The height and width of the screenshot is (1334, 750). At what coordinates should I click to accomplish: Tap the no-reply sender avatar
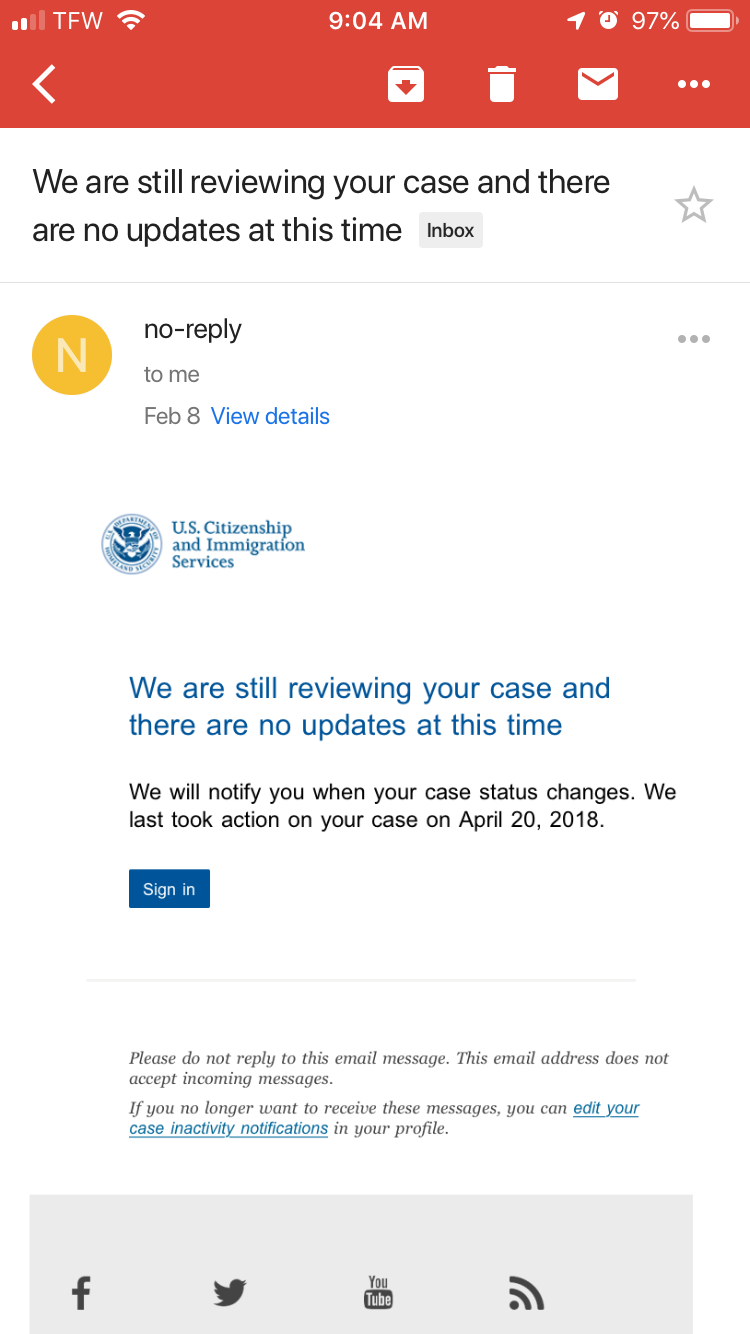coord(72,355)
